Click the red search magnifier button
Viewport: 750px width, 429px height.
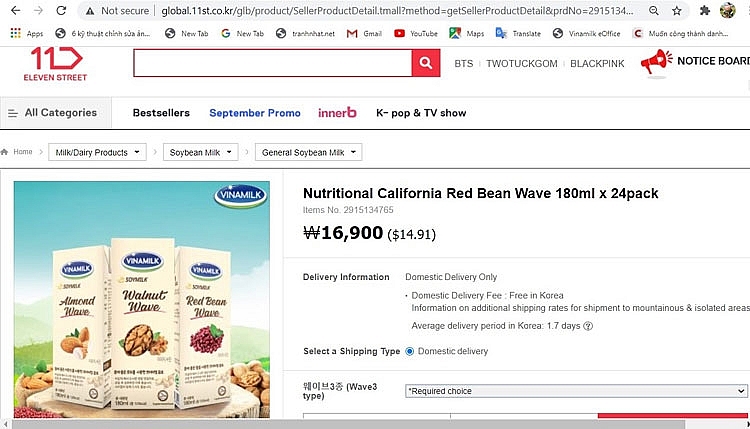pyautogui.click(x=426, y=63)
